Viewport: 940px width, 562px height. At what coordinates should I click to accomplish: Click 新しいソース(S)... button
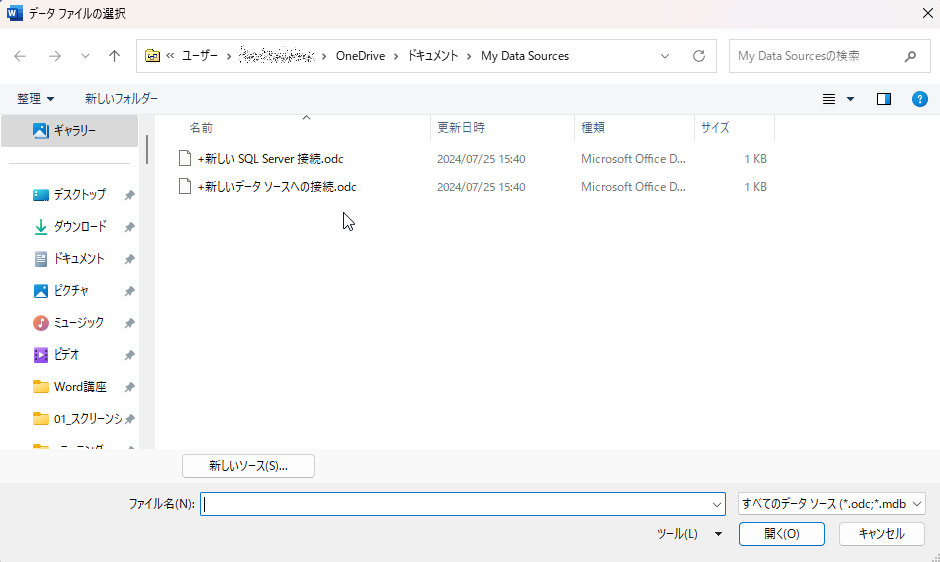248,466
